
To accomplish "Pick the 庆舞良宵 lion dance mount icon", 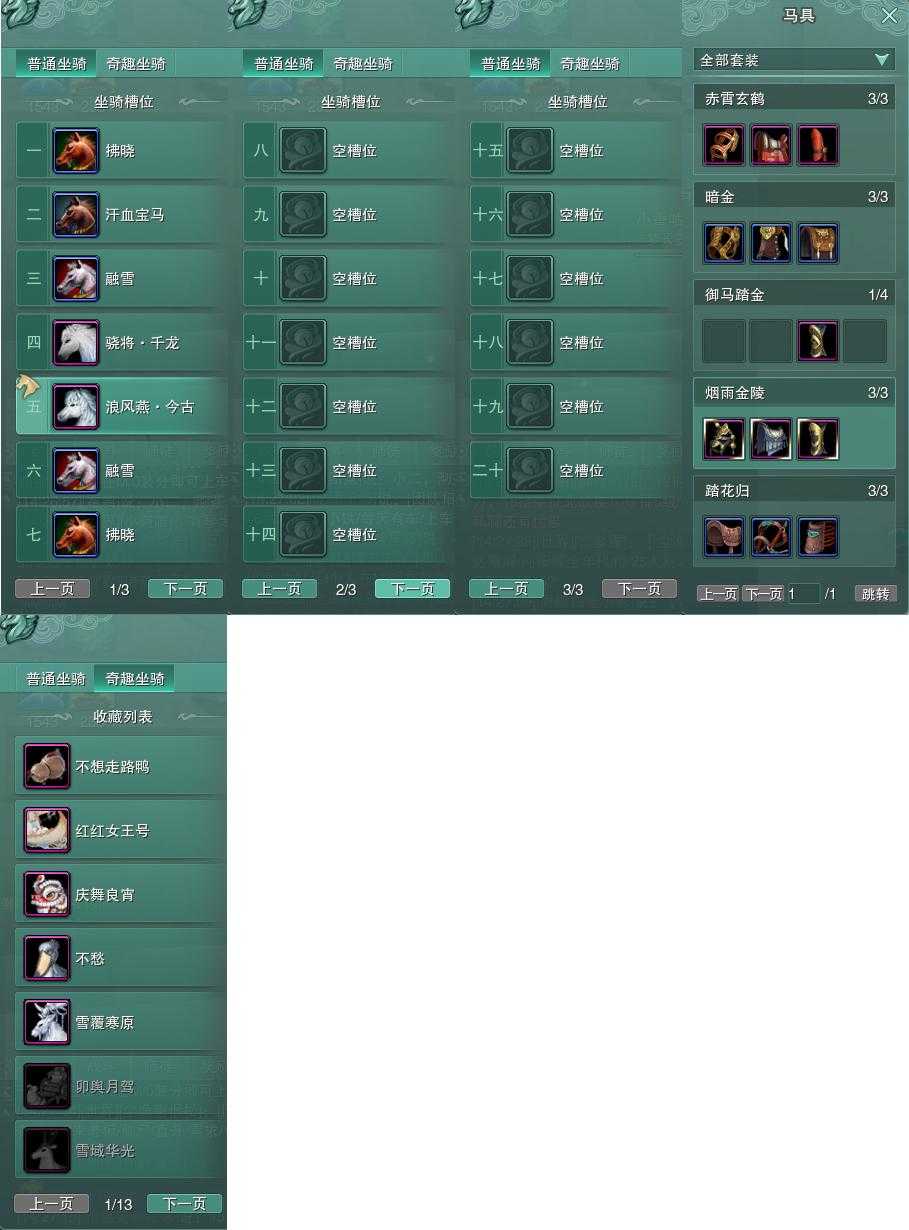I will click(47, 895).
